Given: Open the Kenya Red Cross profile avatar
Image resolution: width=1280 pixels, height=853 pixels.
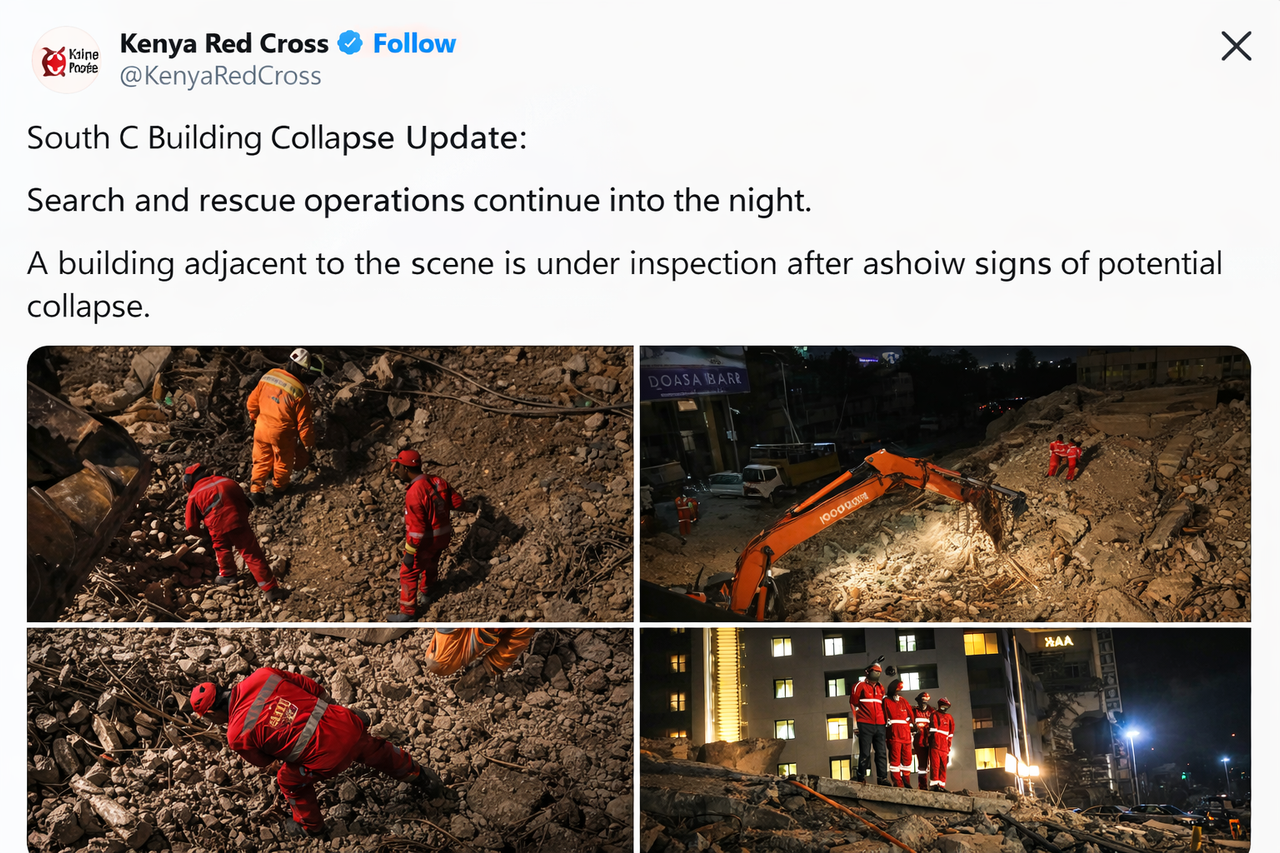Looking at the screenshot, I should 66,60.
